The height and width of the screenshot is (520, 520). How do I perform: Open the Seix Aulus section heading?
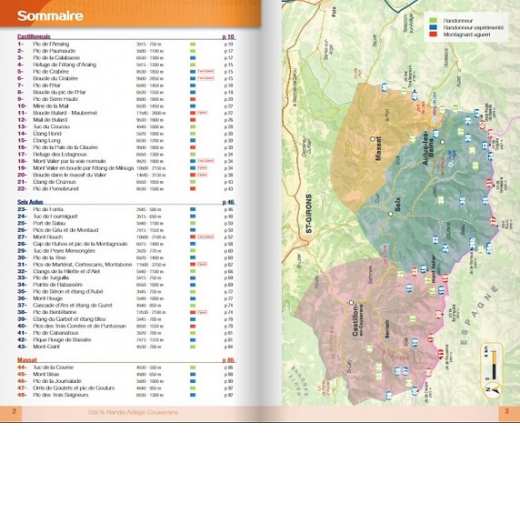(30, 202)
